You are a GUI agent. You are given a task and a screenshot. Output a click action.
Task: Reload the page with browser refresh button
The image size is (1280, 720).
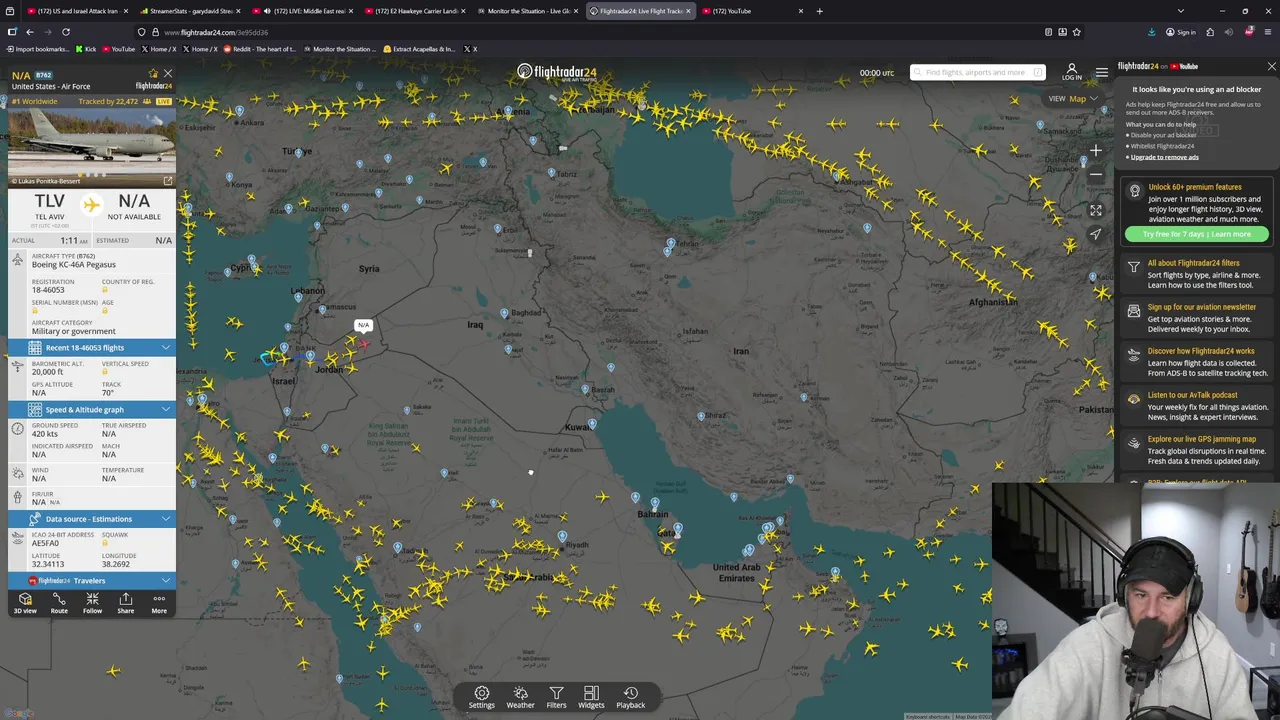click(66, 32)
